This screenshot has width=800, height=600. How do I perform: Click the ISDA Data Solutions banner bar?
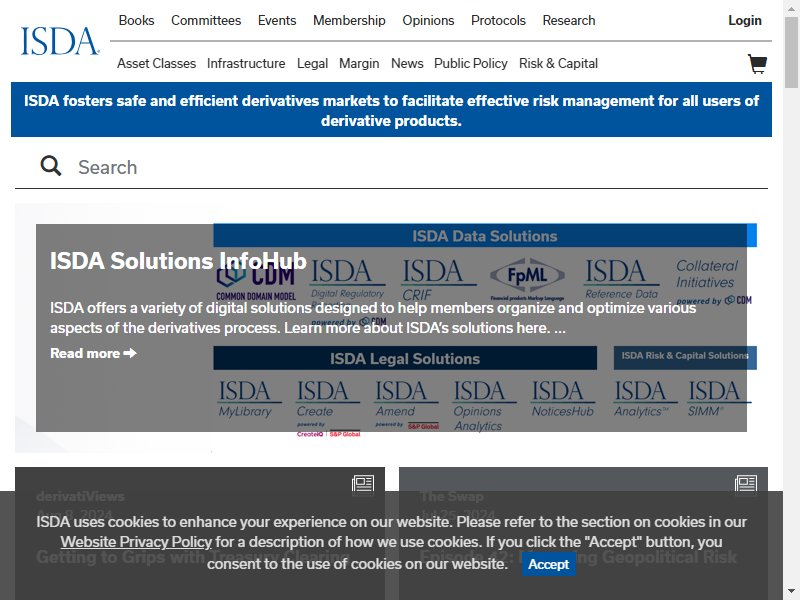(485, 235)
